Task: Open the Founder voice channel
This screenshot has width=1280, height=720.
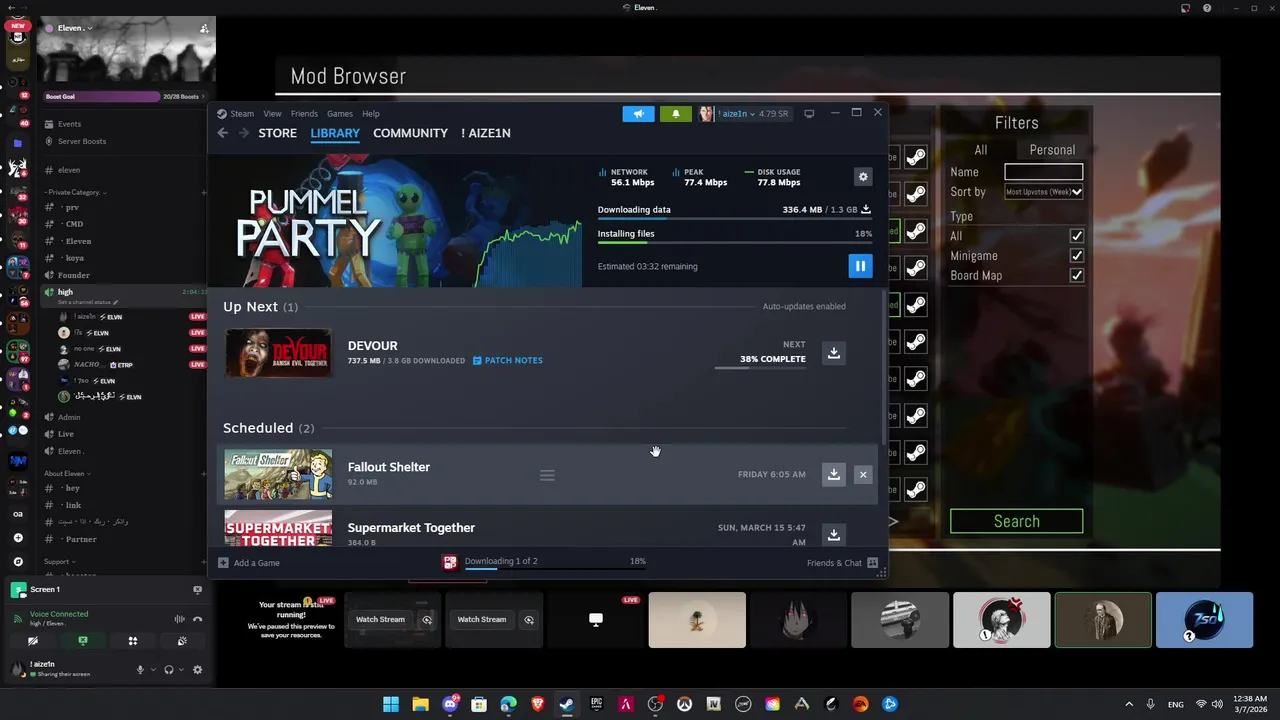Action: (74, 275)
